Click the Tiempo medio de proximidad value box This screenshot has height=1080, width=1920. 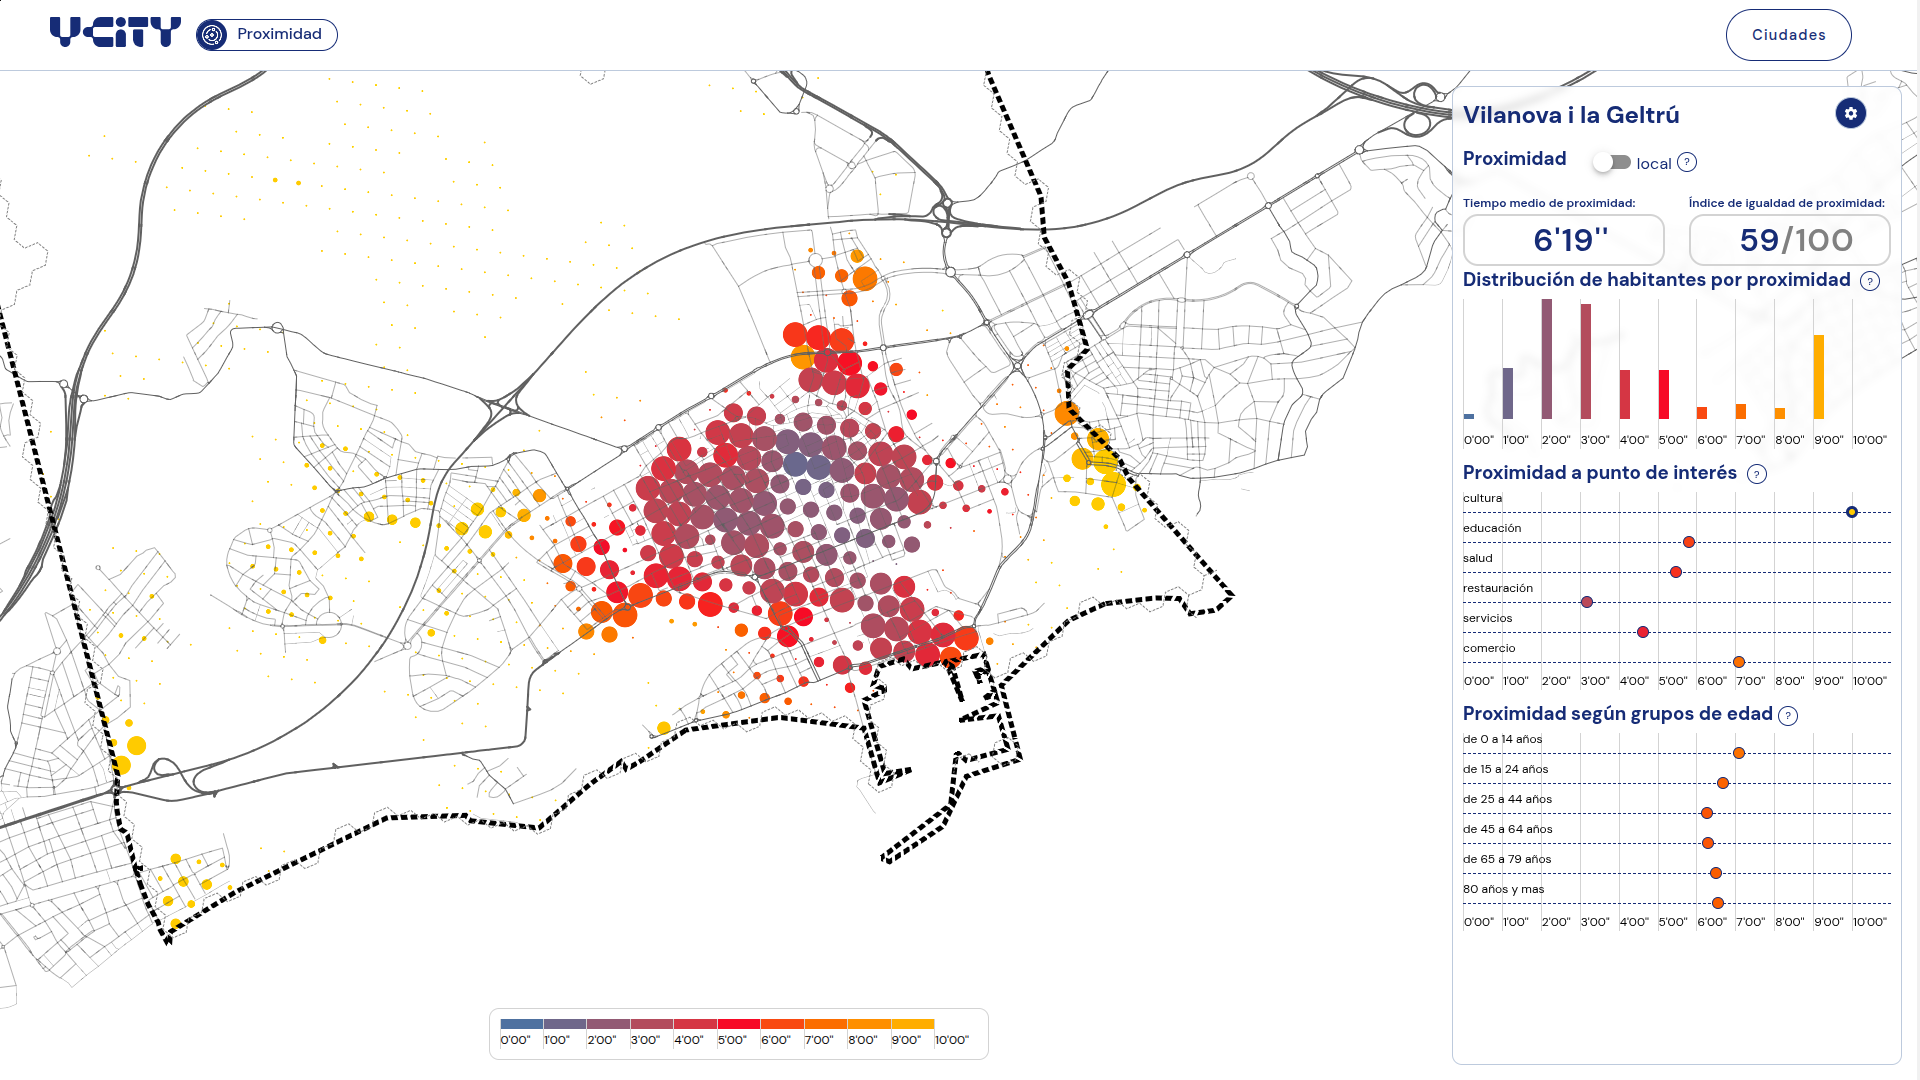pyautogui.click(x=1564, y=240)
